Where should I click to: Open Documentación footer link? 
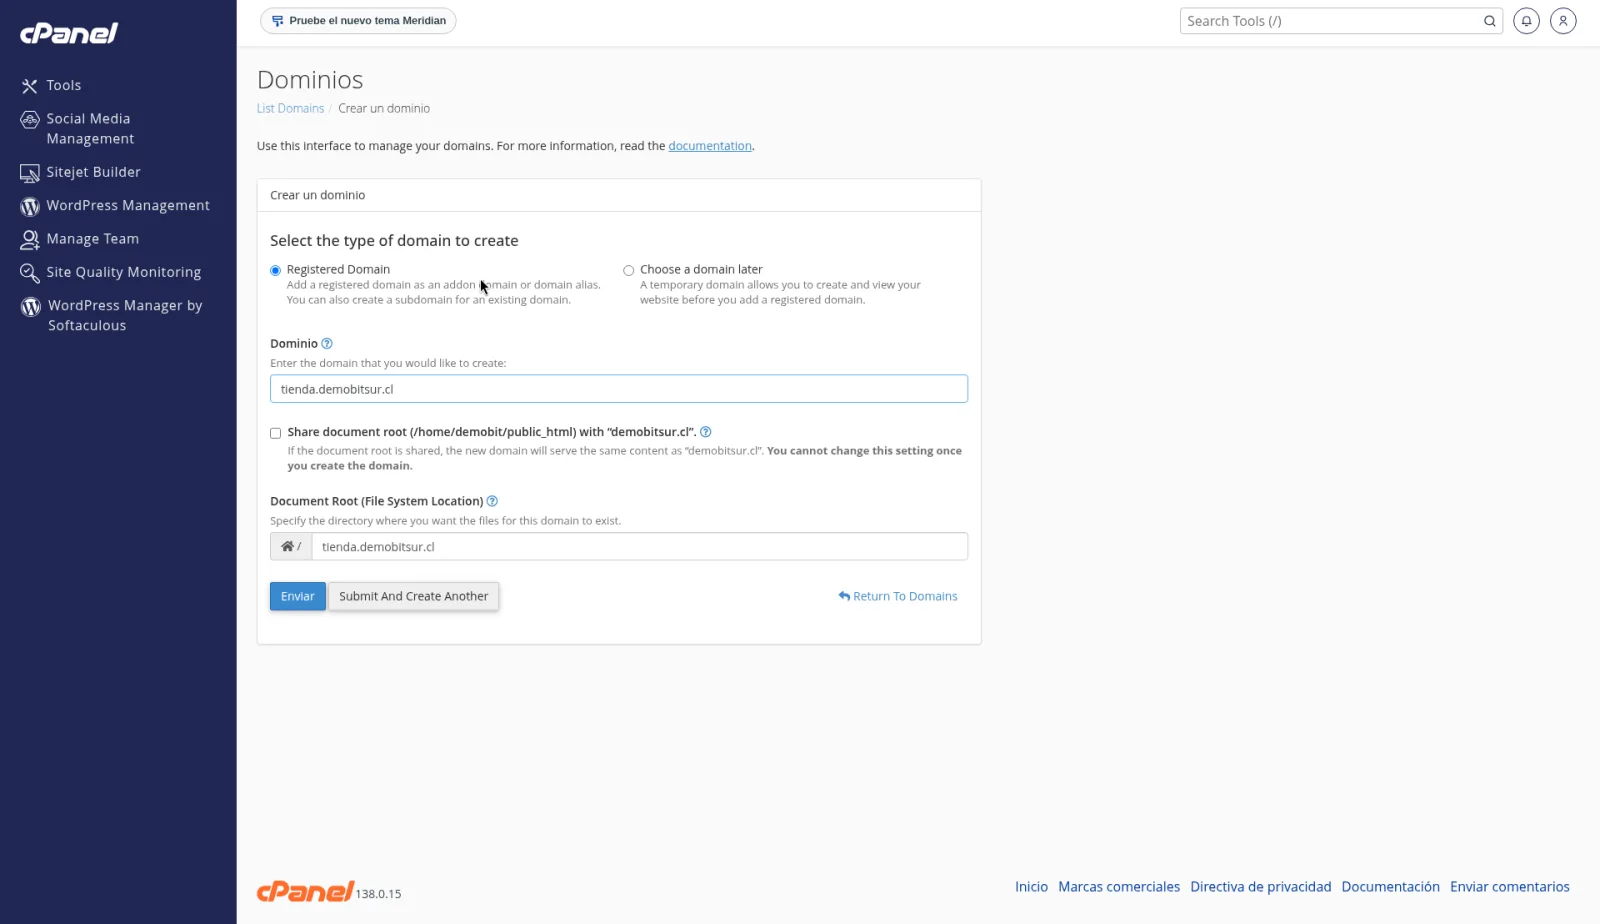(1390, 887)
